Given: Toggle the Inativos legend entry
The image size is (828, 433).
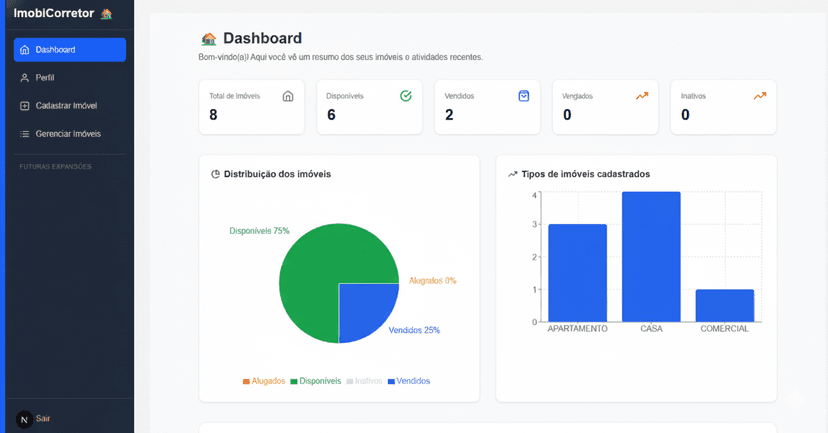Looking at the screenshot, I should pos(364,381).
